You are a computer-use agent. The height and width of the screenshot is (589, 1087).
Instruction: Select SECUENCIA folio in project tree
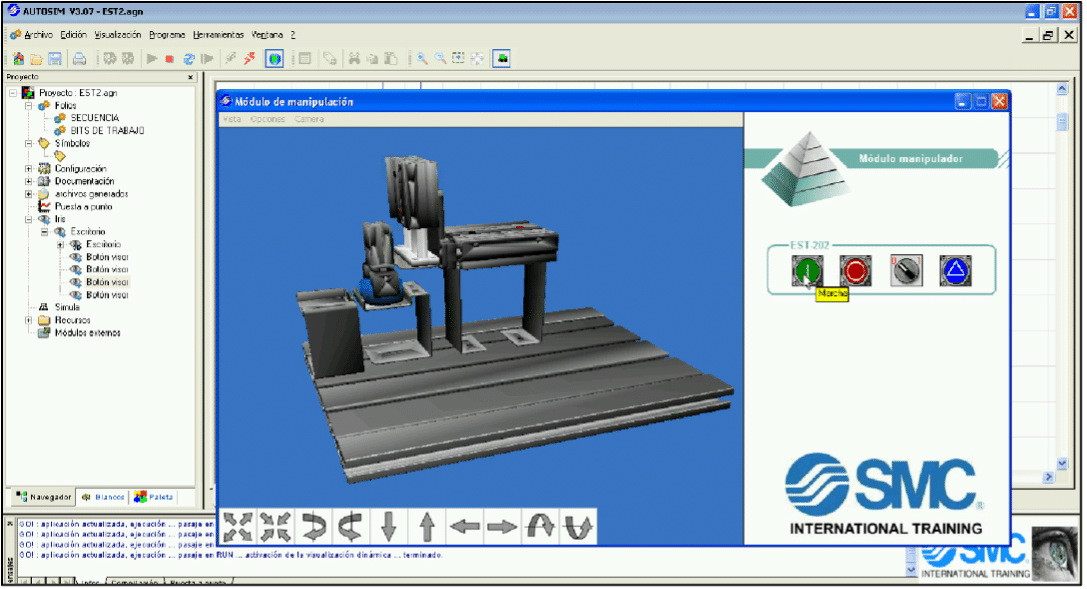[x=94, y=118]
